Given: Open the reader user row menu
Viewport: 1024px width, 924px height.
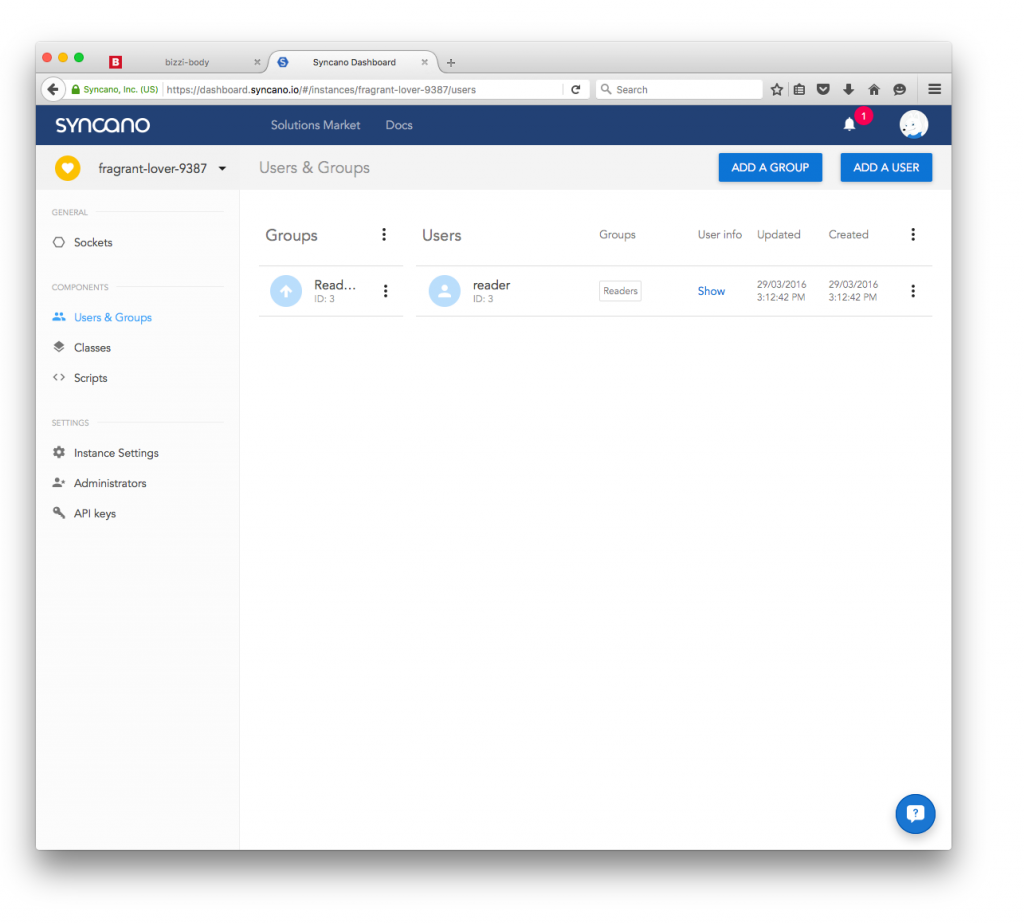Looking at the screenshot, I should coord(913,291).
